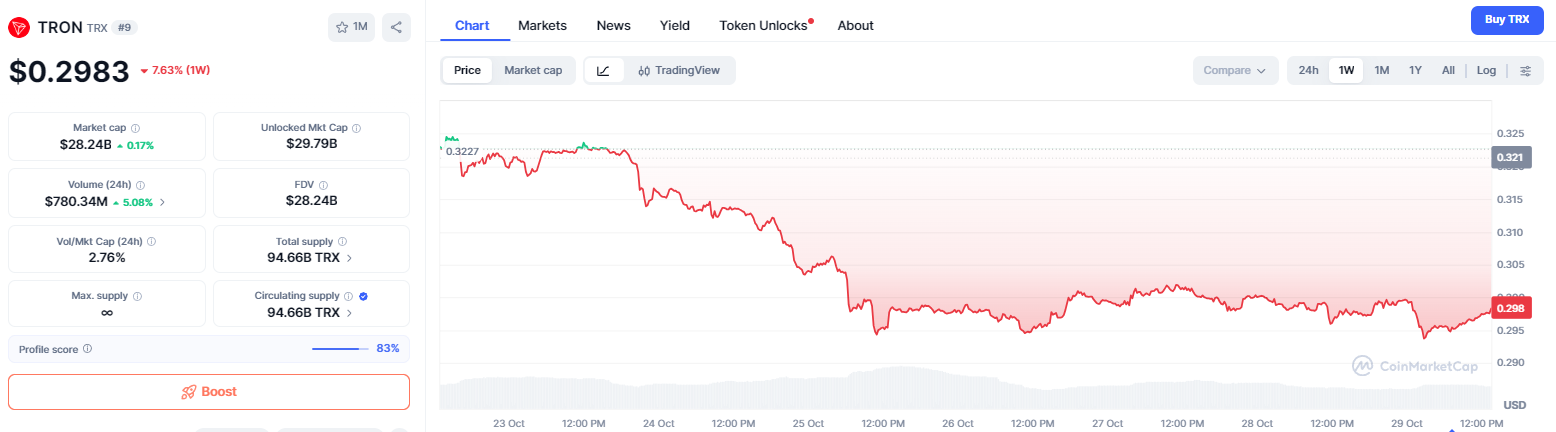Go to the Token Unlocks tab

click(x=763, y=25)
